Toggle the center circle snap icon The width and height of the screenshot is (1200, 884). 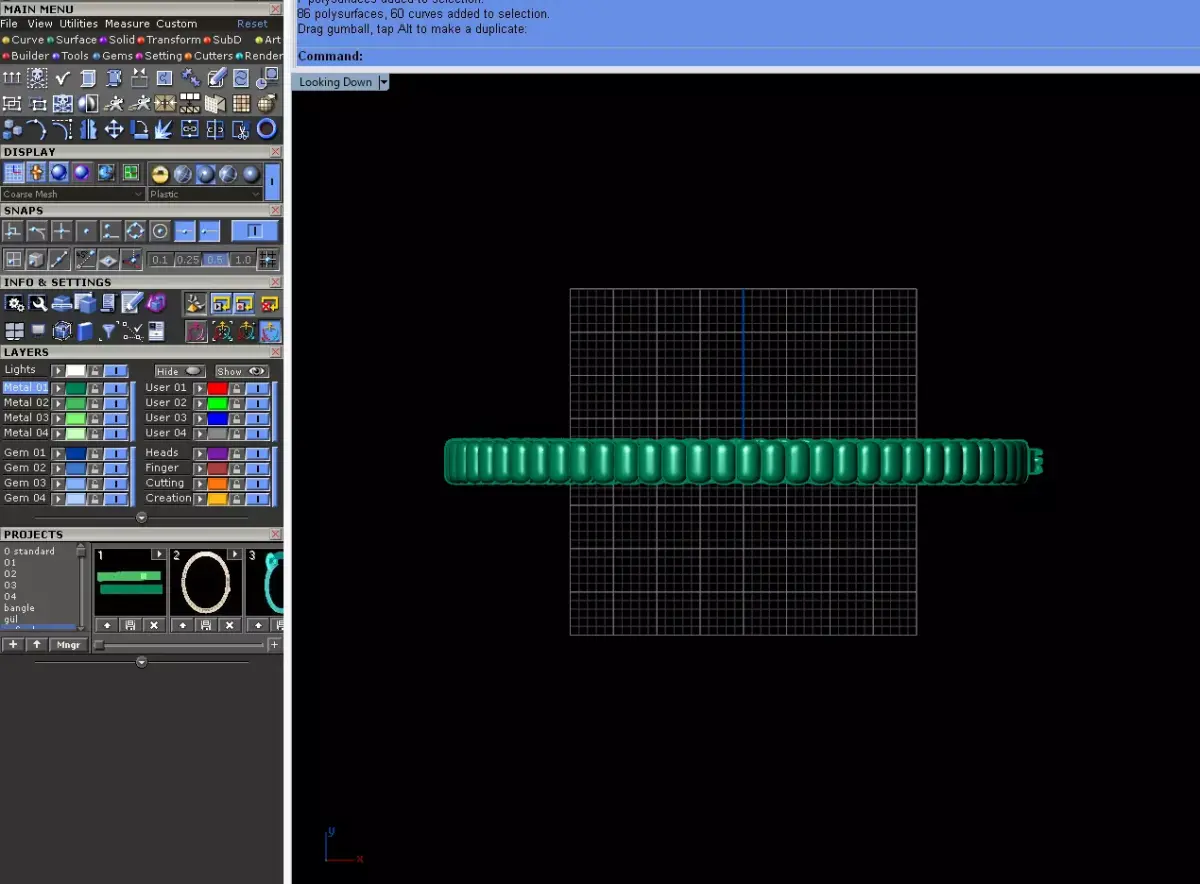[x=160, y=231]
